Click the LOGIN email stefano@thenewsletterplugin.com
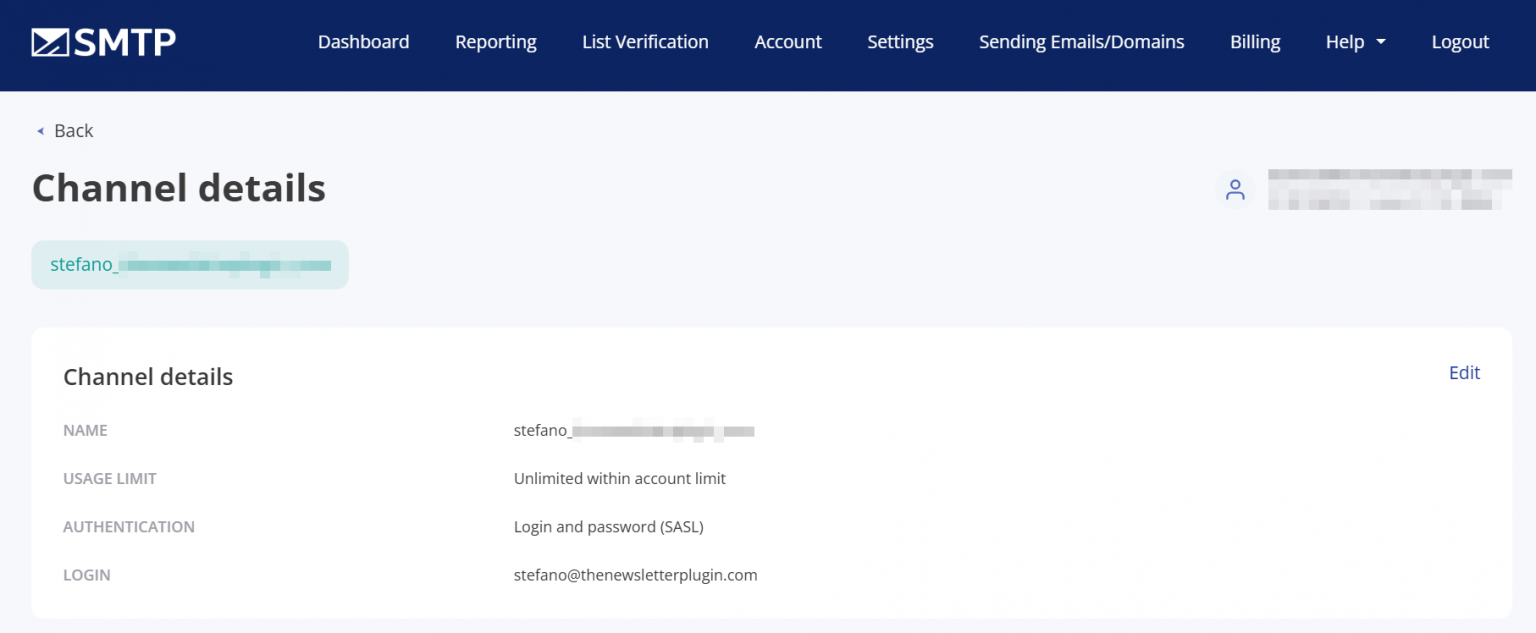The width and height of the screenshot is (1536, 633). point(635,574)
